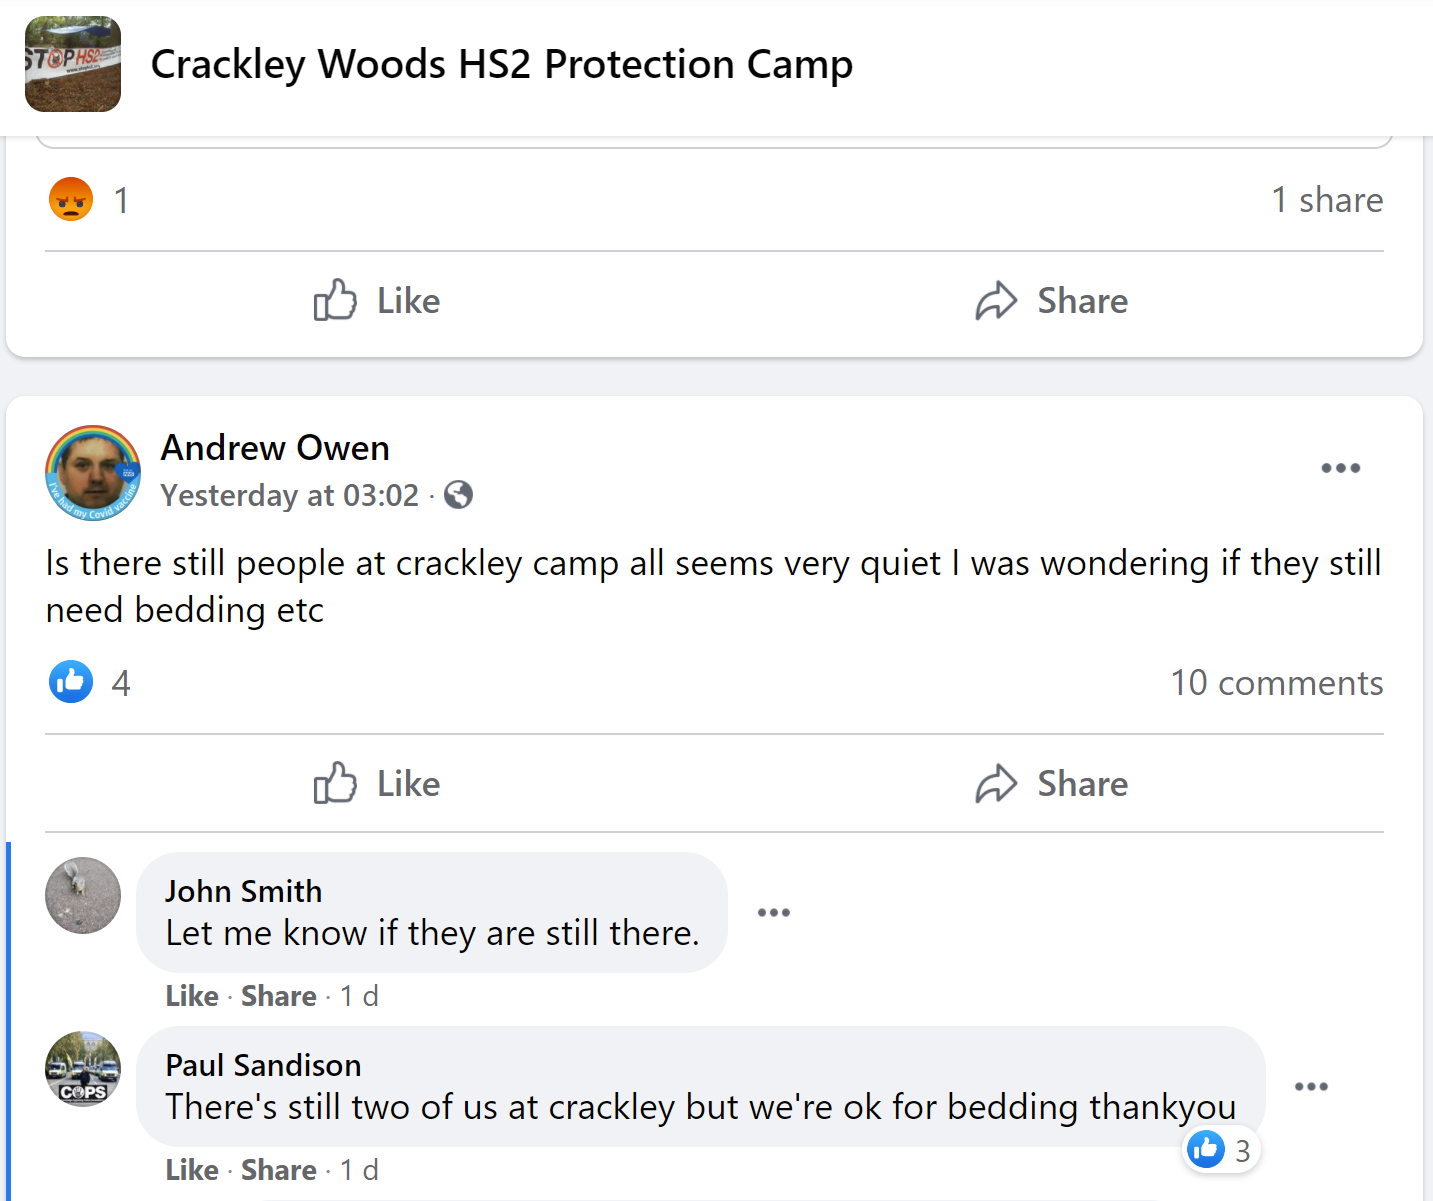
Task: Open John Smith's squirrel avatar
Action: tap(83, 895)
